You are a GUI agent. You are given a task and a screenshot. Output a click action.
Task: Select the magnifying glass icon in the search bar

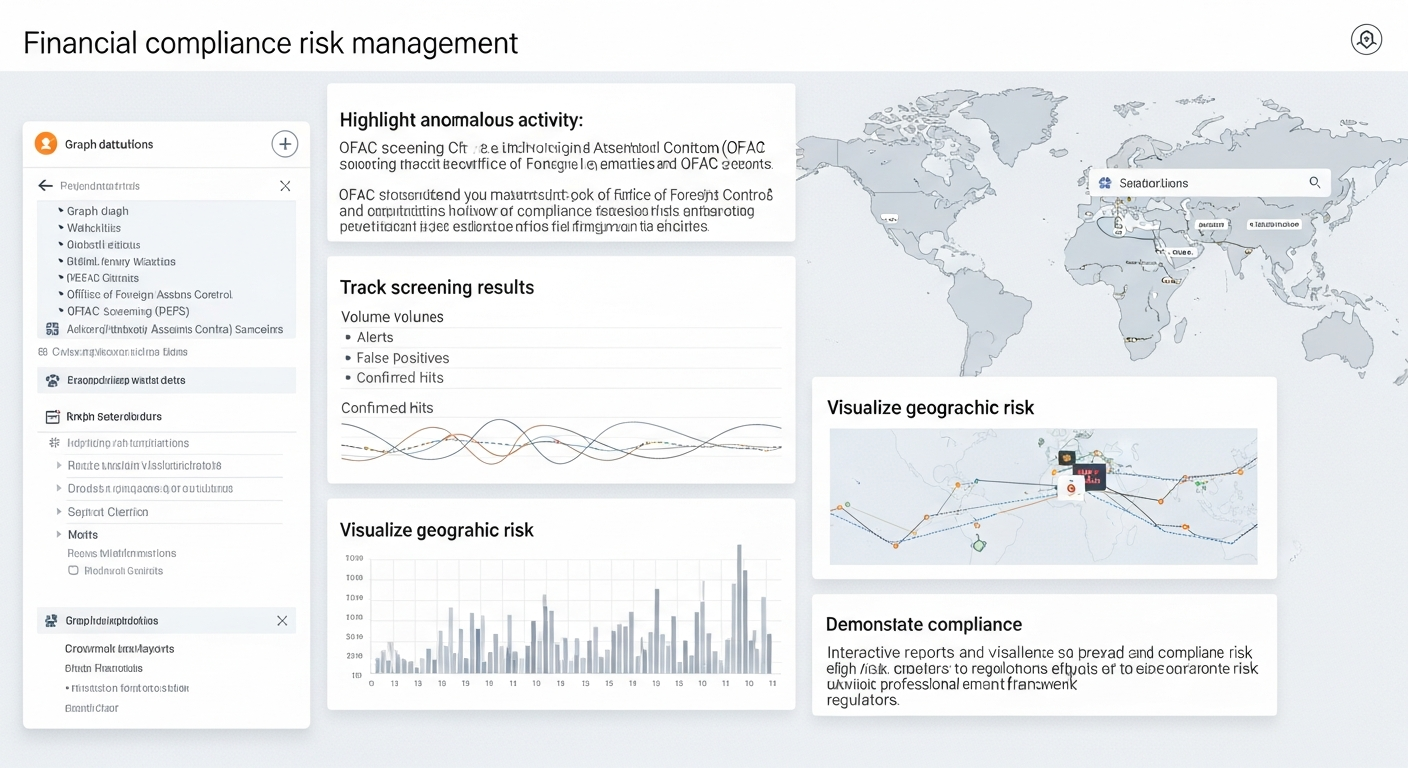tap(1315, 183)
